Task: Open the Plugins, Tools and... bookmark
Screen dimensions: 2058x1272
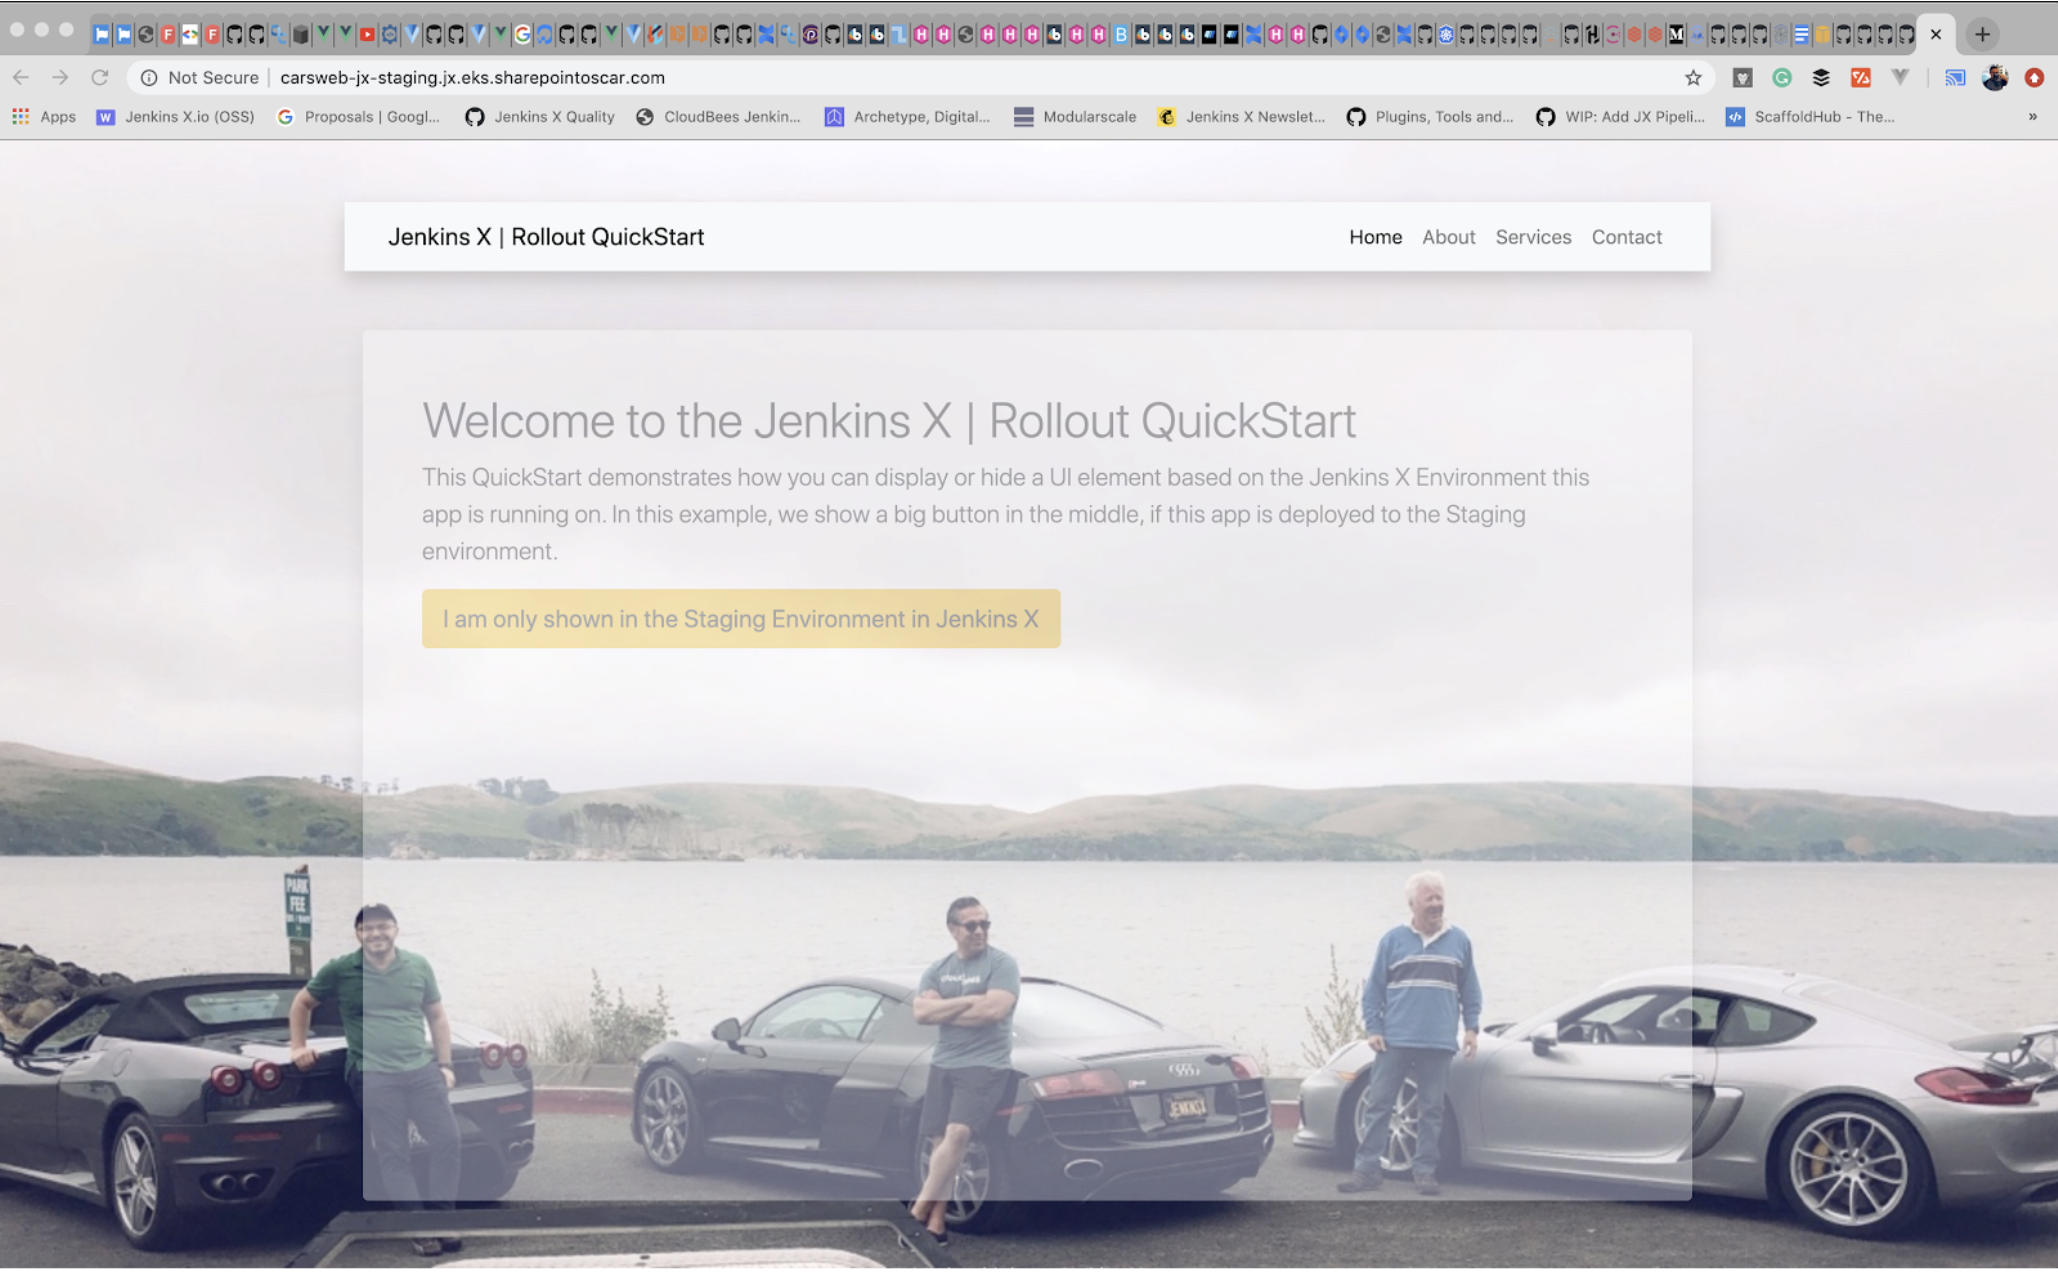Action: [x=1430, y=116]
